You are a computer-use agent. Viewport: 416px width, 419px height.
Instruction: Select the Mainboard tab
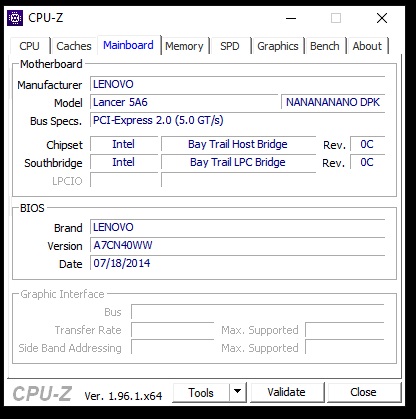click(129, 45)
